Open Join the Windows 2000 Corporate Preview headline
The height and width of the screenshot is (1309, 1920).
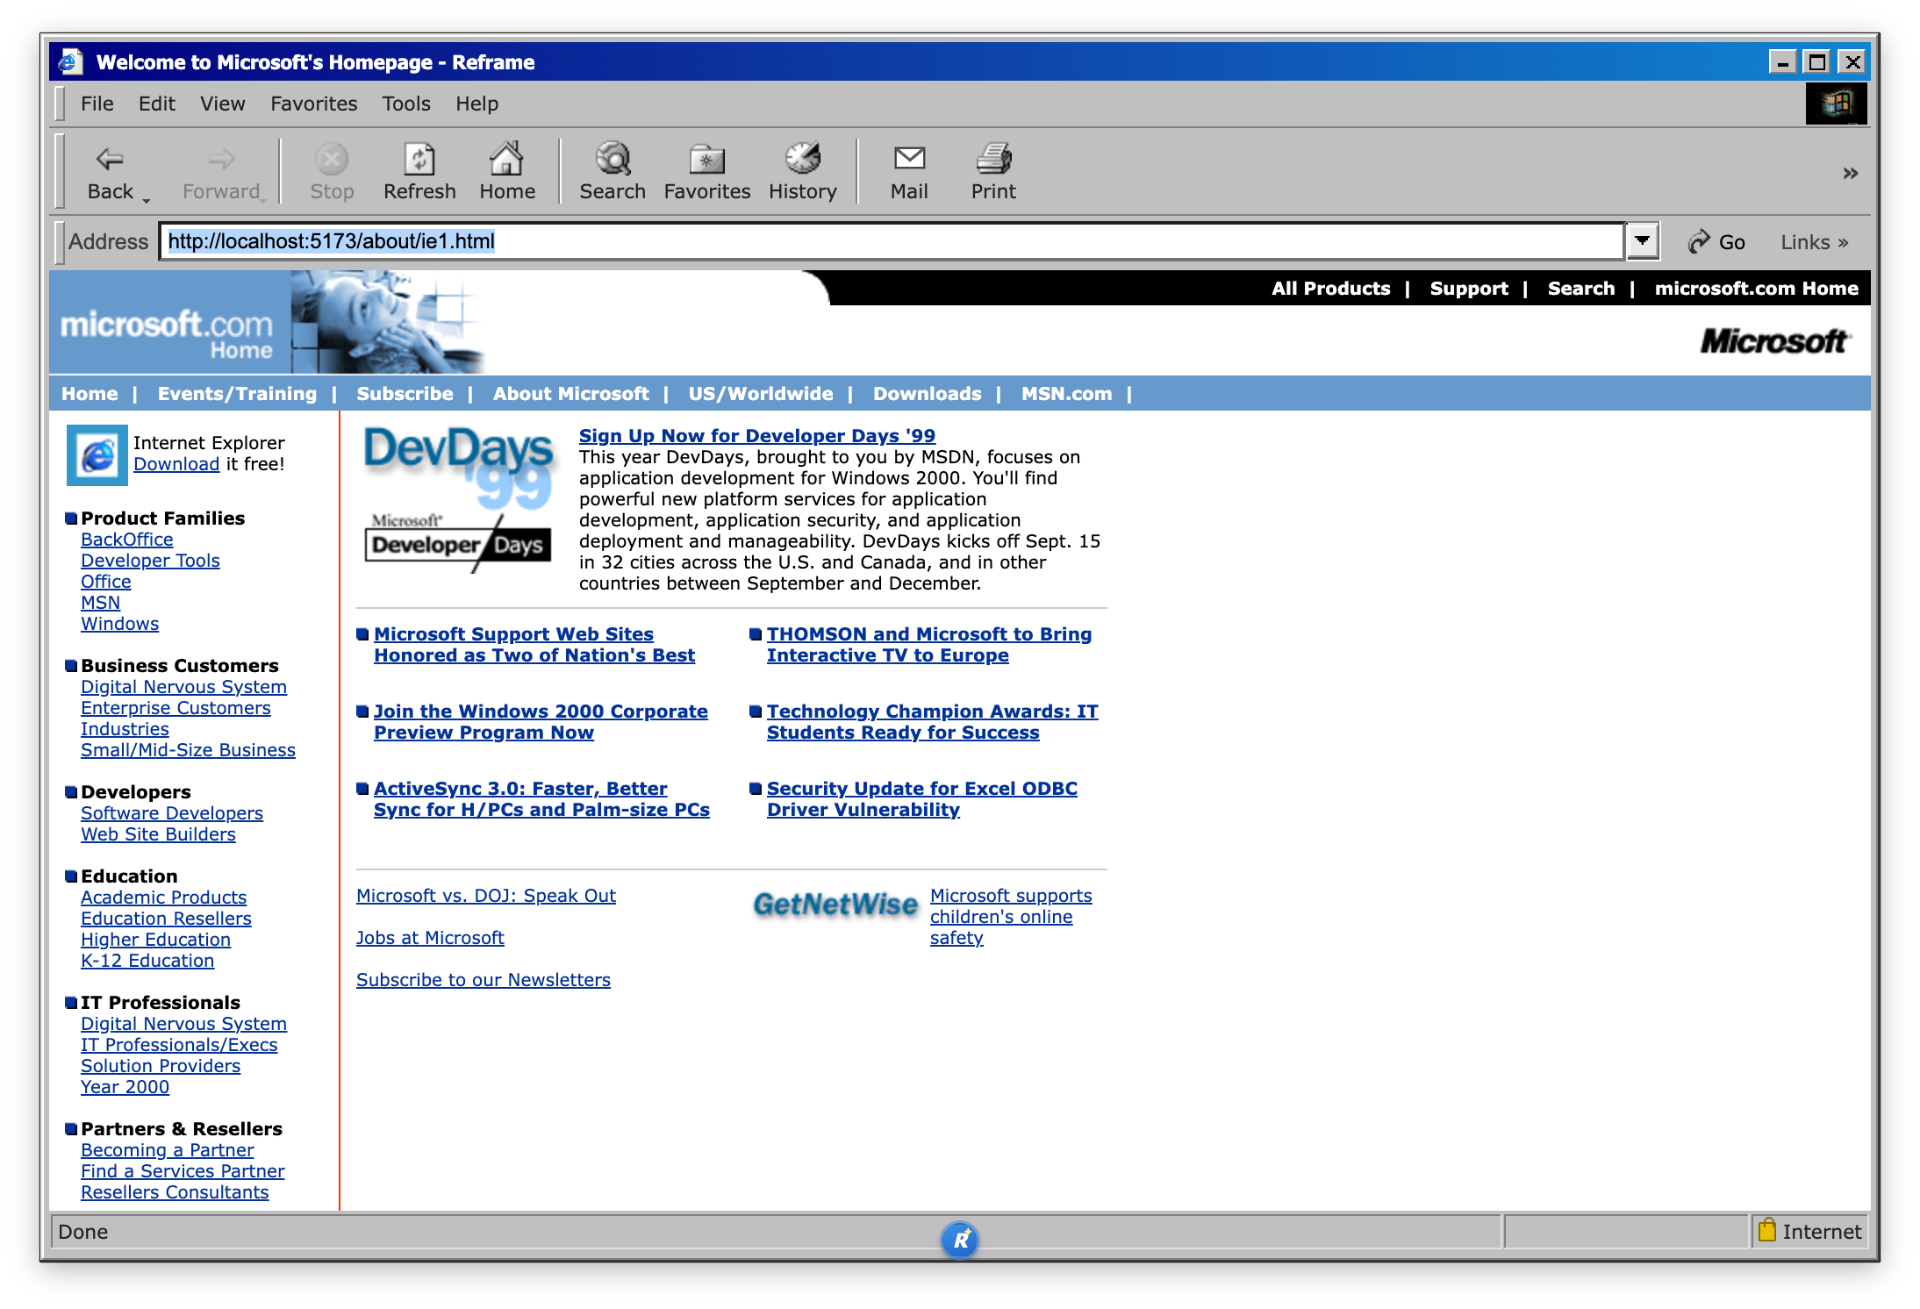point(541,722)
